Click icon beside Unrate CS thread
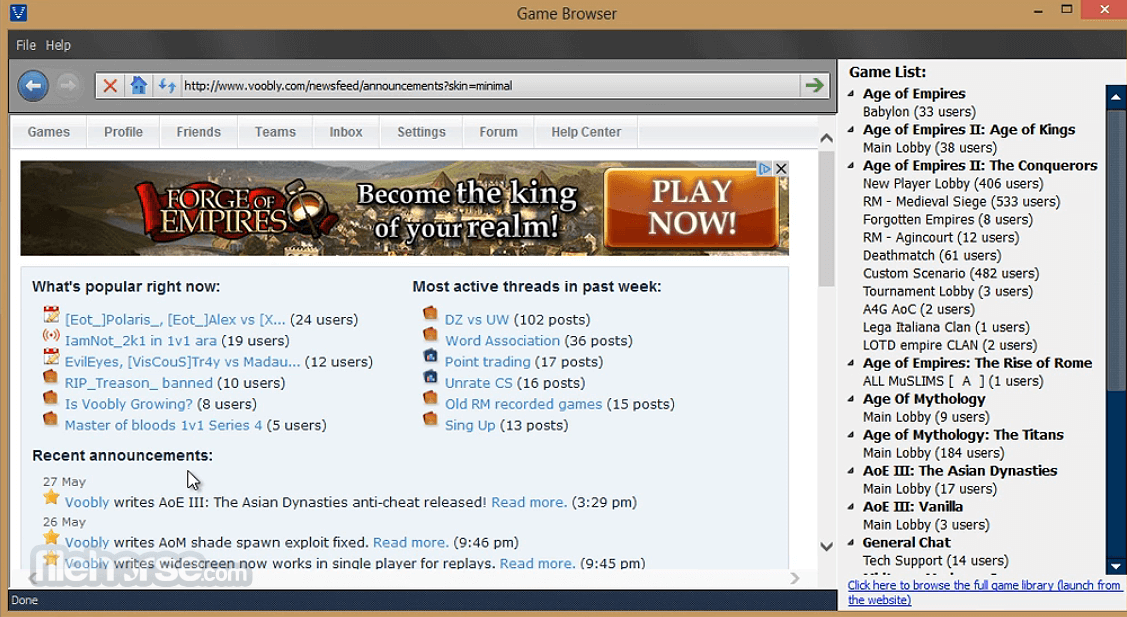Image resolution: width=1127 pixels, height=617 pixels. 431,376
